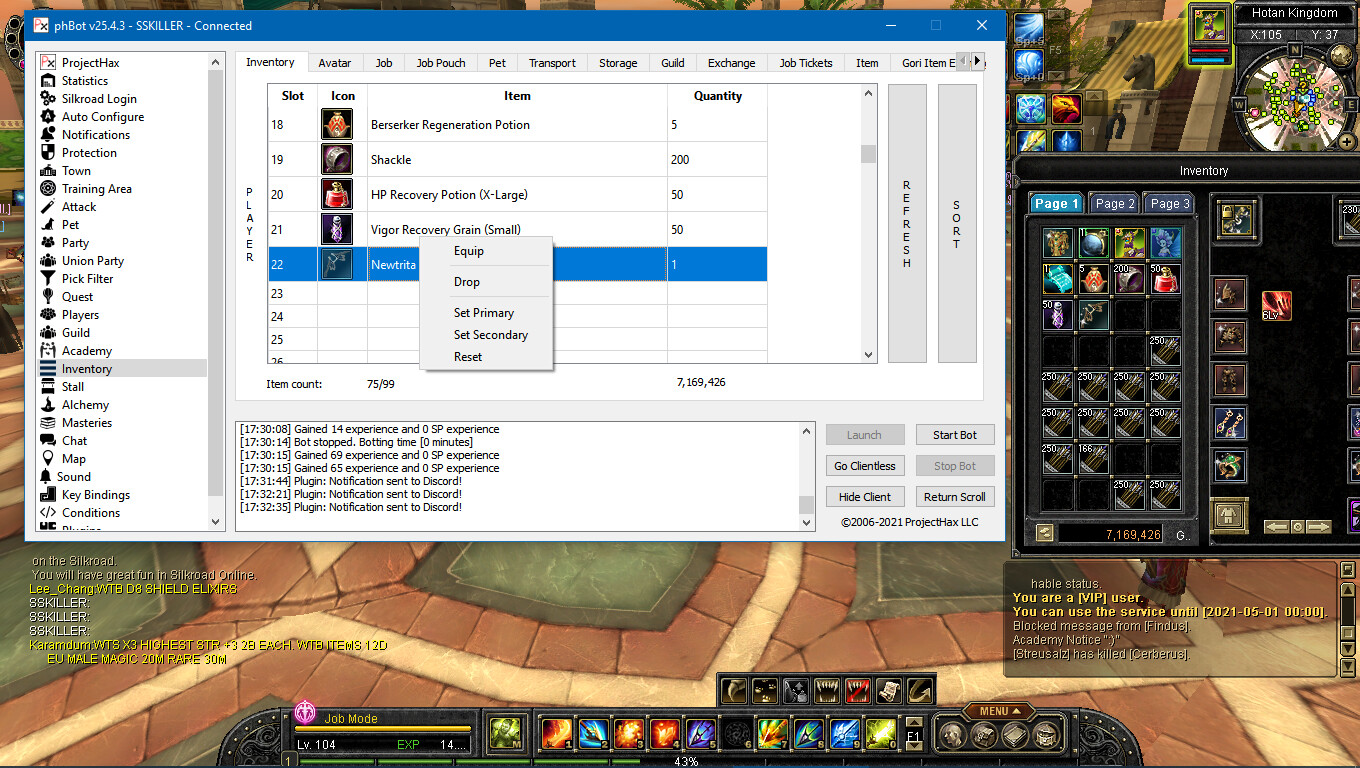Click the gold sort icon beside 7,169,426

[1045, 534]
